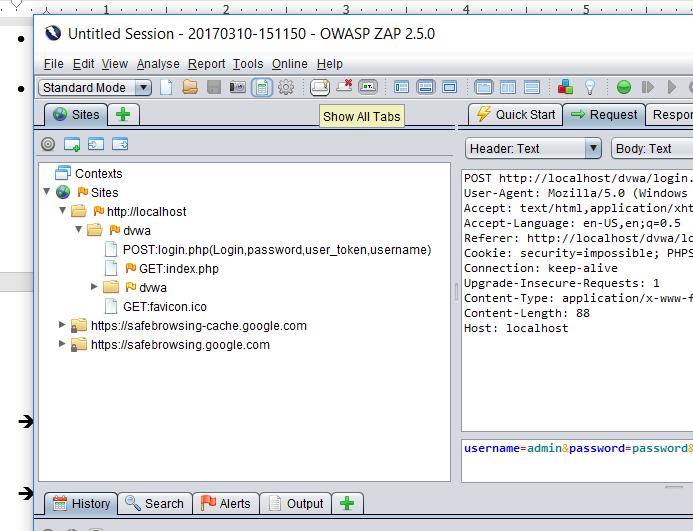Show request above response layout icon

(532, 87)
